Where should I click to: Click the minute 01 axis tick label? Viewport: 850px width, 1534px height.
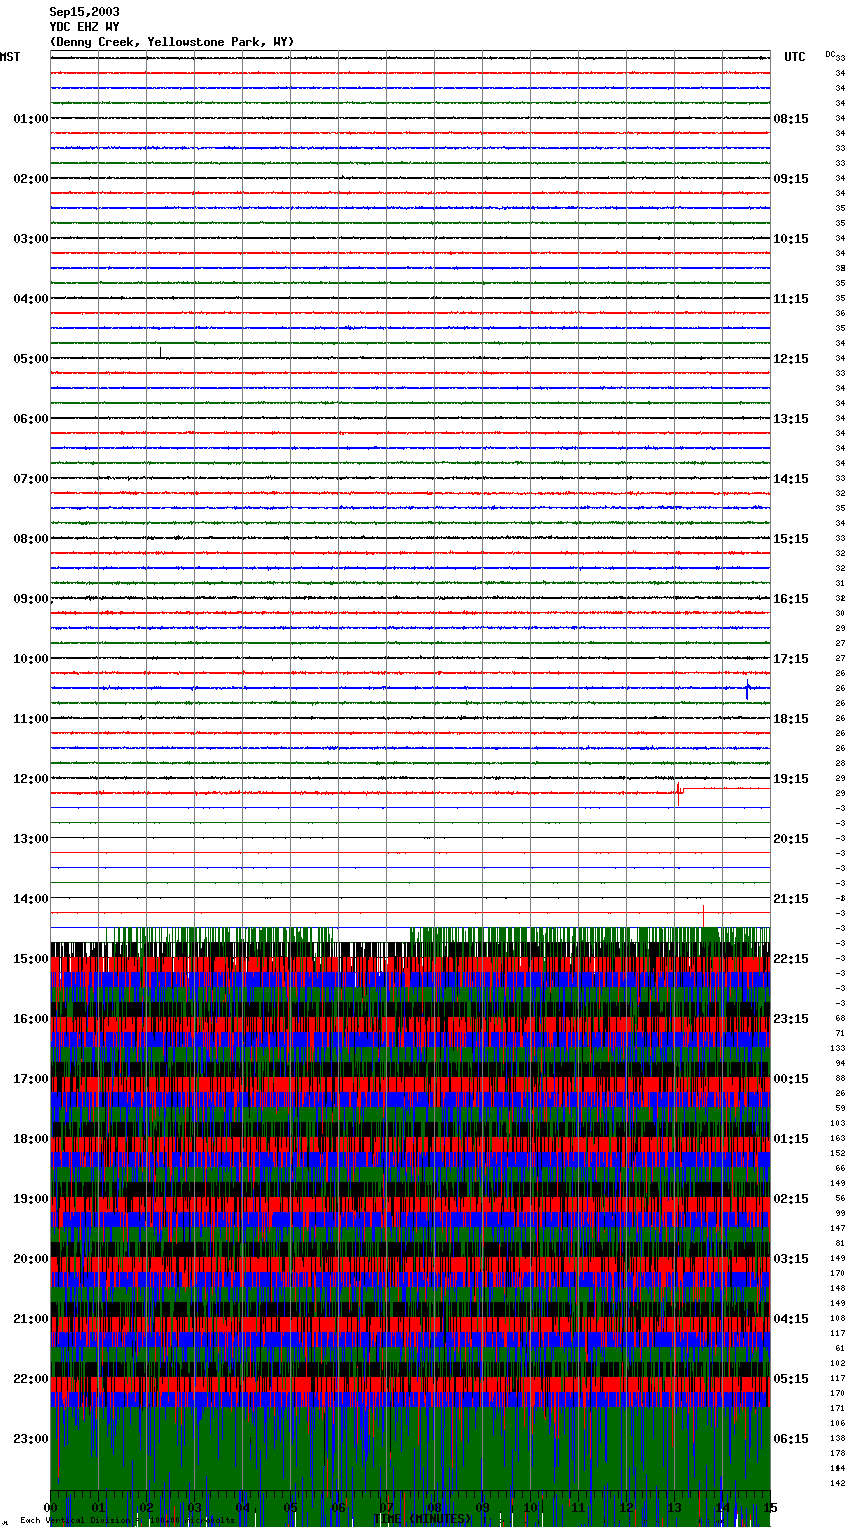[x=98, y=1507]
